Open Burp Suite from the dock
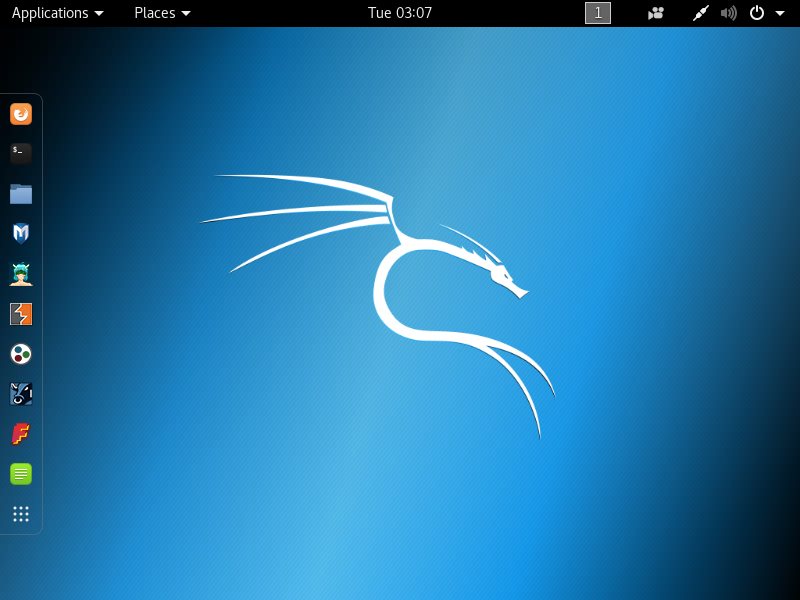This screenshot has height=600, width=800. 21,314
